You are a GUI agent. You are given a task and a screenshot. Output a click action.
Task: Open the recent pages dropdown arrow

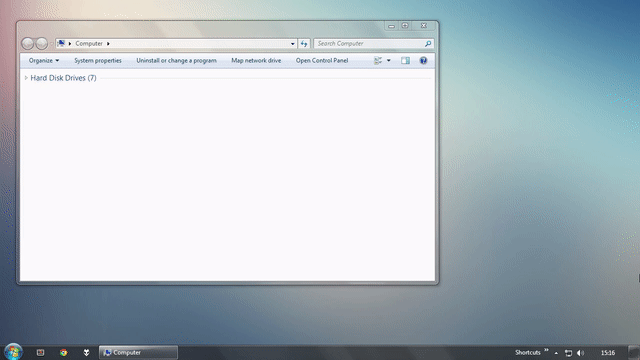point(51,43)
